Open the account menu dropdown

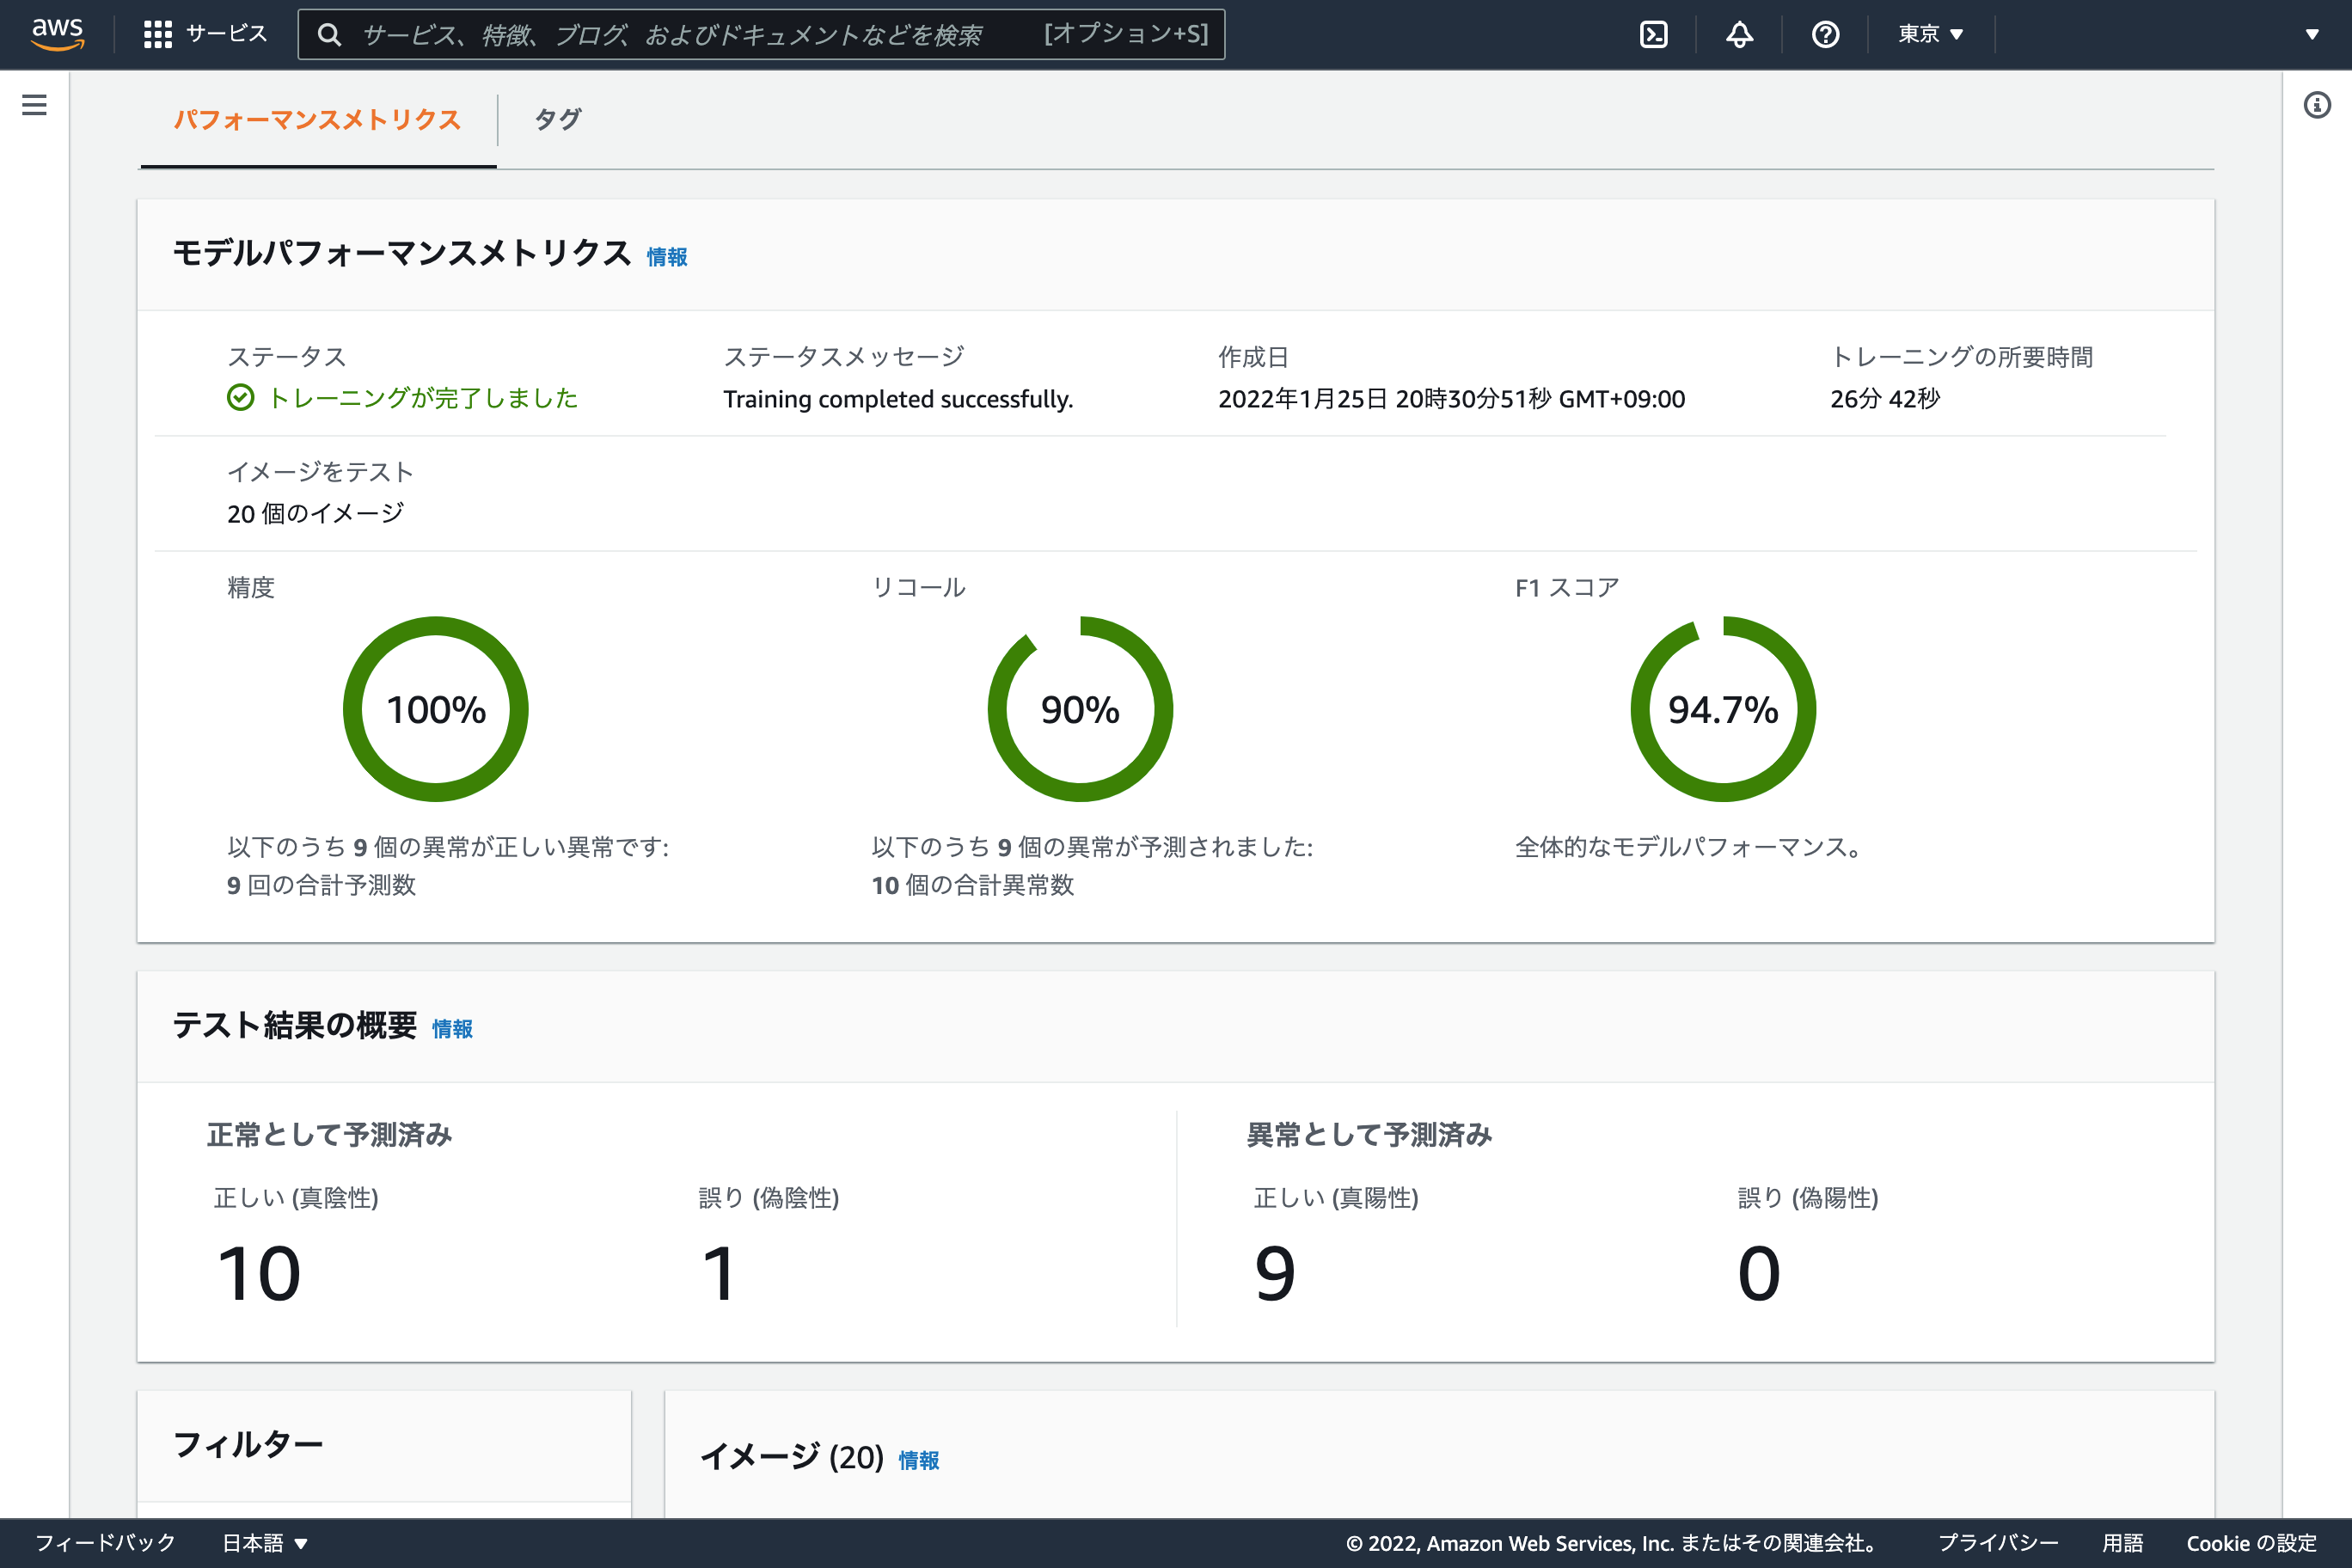[2311, 33]
